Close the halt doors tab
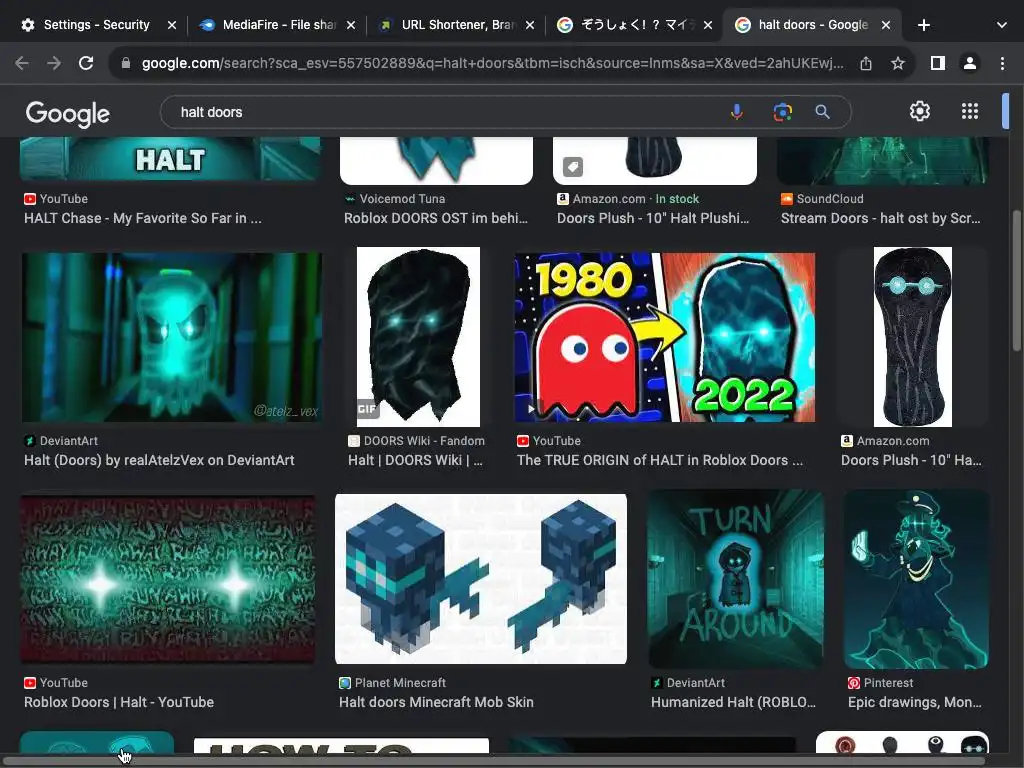The width and height of the screenshot is (1024, 768). [886, 25]
